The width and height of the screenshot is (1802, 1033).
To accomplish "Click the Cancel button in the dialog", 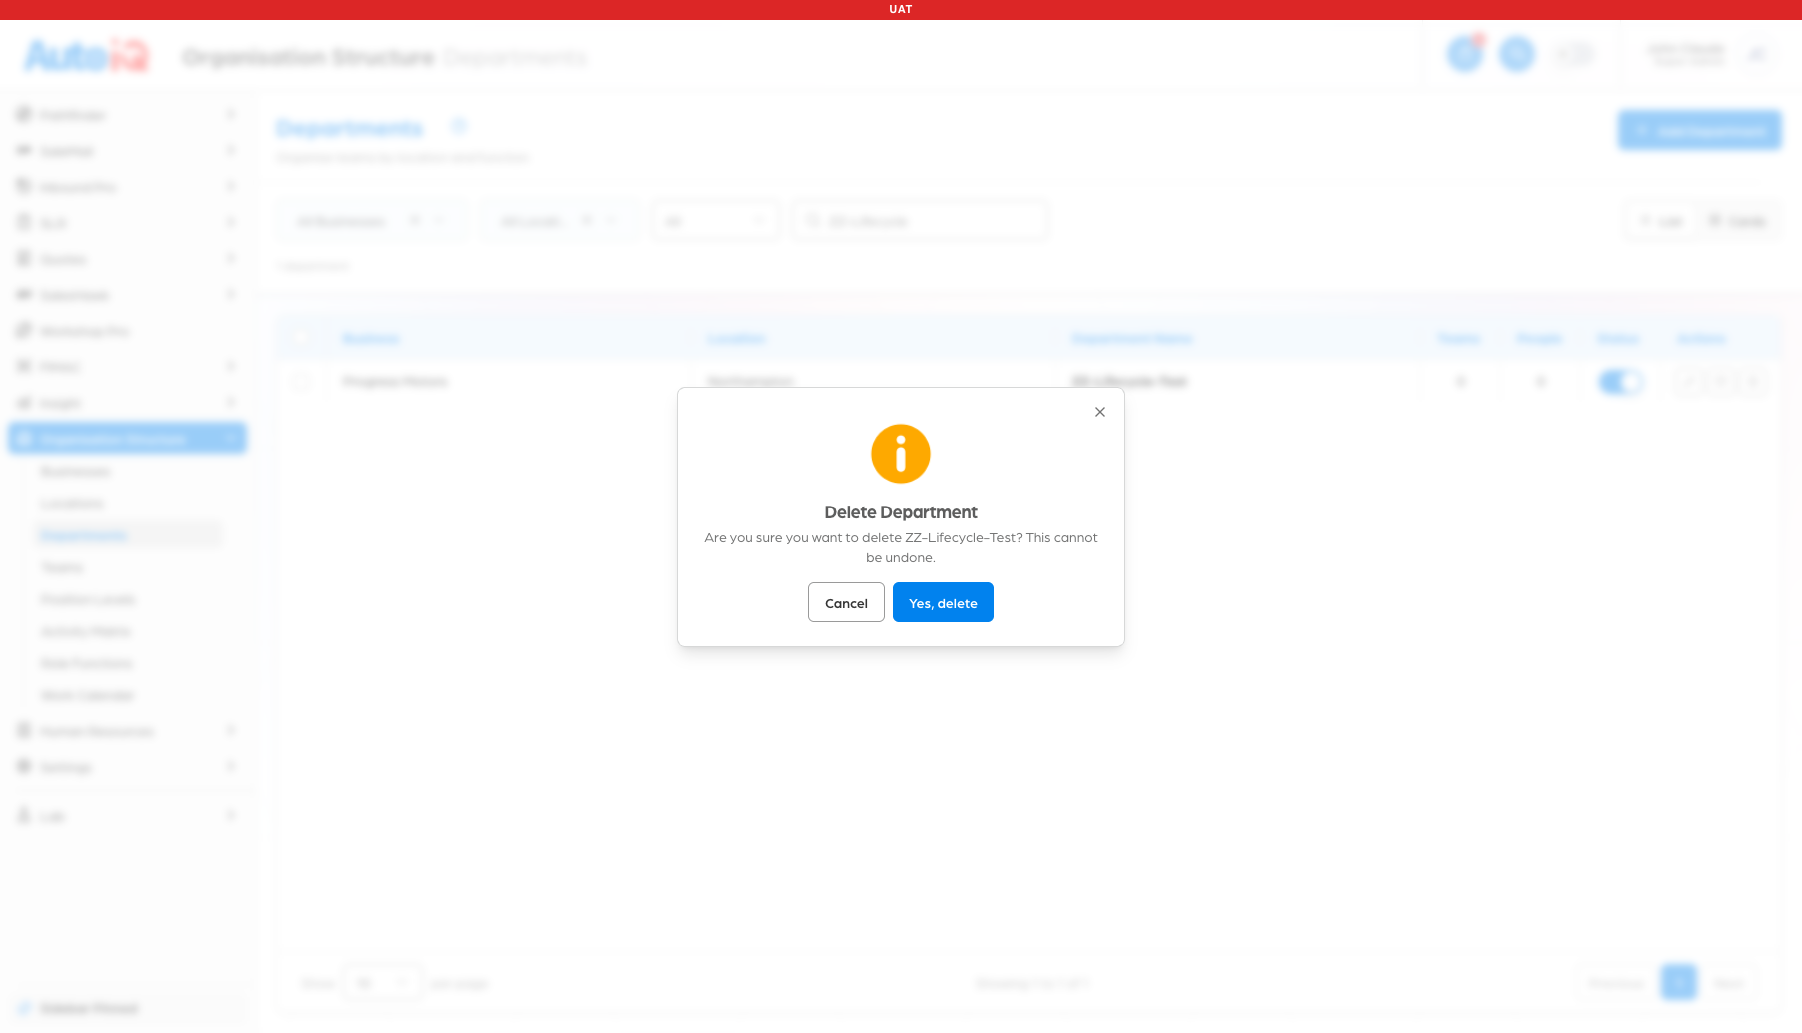I will pos(846,602).
